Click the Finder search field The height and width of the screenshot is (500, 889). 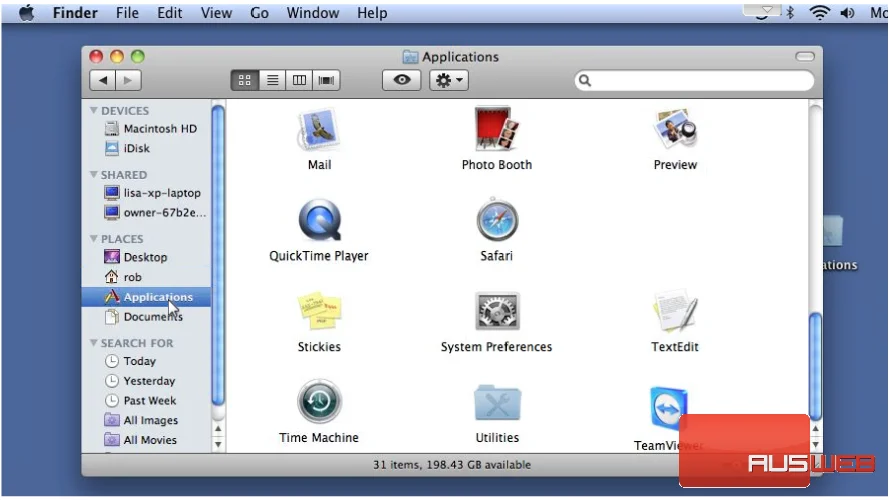pyautogui.click(x=695, y=80)
